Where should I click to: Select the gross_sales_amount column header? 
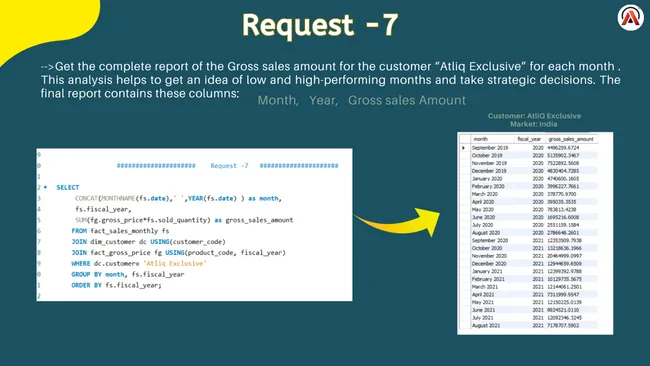pyautogui.click(x=571, y=139)
